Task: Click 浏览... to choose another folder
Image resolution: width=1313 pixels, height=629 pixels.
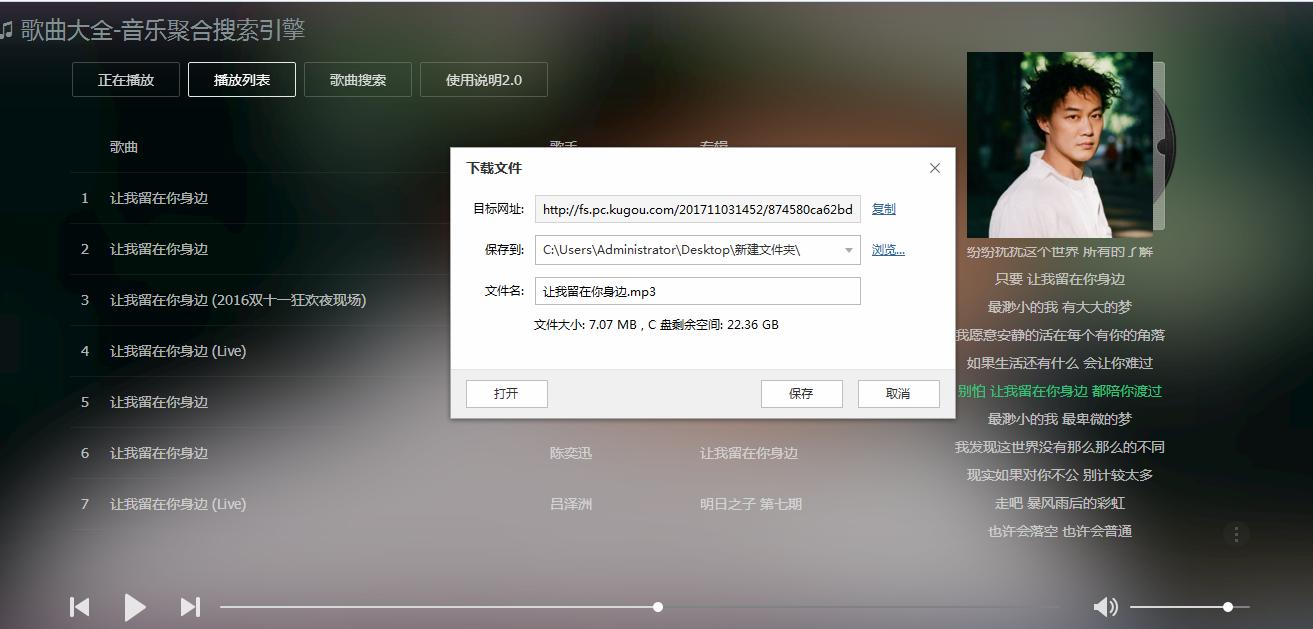Action: tap(887, 250)
